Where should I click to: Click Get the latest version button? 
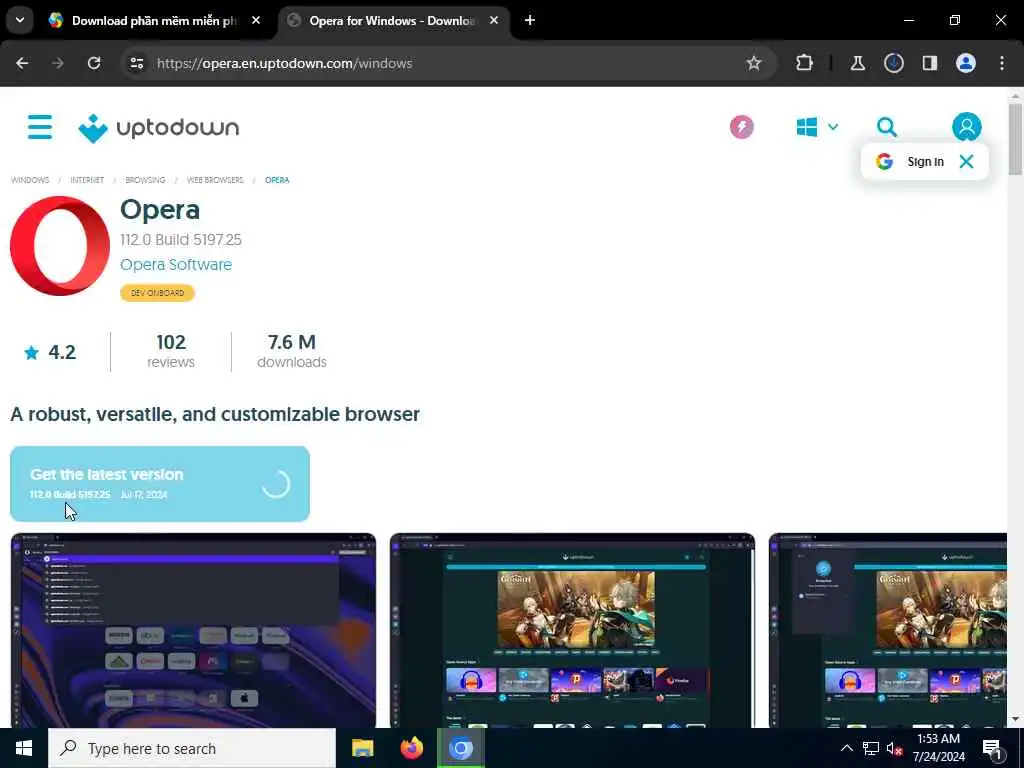pyautogui.click(x=160, y=484)
